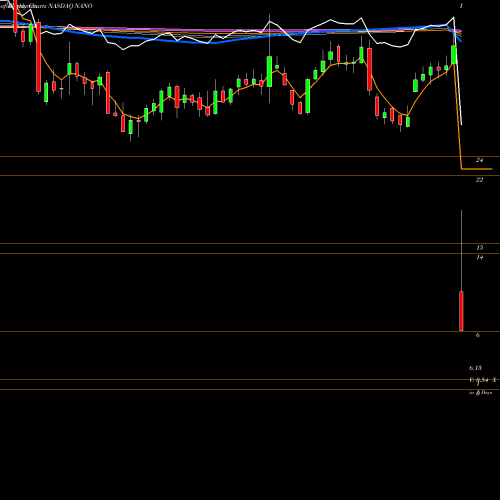Select the 14 price level label
500x500 pixels.
click(480, 257)
